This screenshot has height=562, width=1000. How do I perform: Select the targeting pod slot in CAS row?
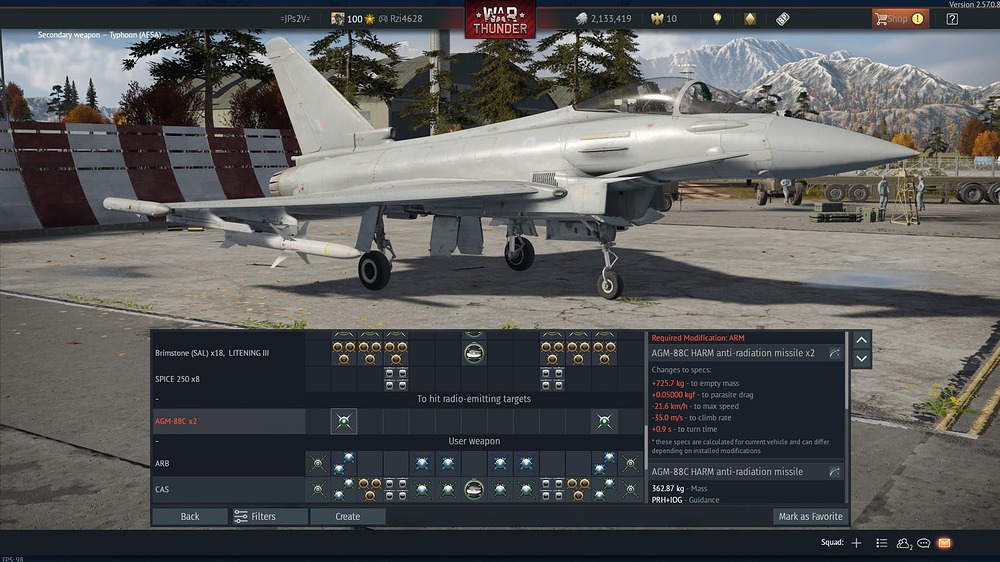pyautogui.click(x=474, y=489)
